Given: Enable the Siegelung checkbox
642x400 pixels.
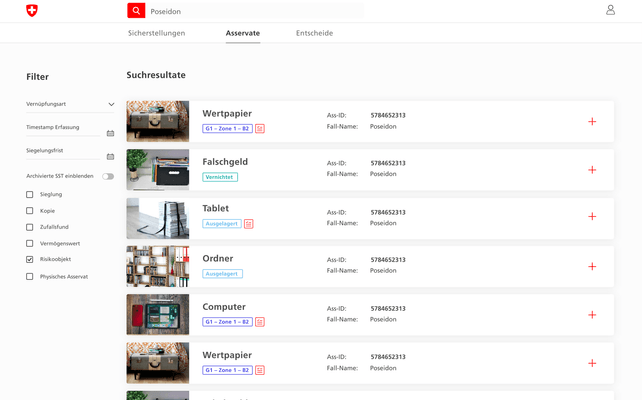Looking at the screenshot, I should click(30, 194).
